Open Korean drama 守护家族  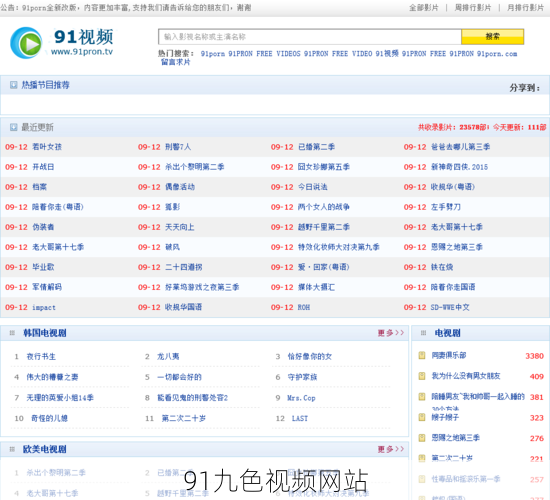click(x=302, y=377)
